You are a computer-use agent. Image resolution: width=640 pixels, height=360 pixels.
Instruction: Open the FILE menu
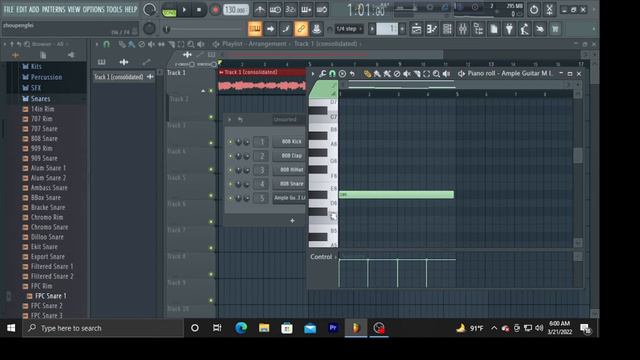click(8, 9)
